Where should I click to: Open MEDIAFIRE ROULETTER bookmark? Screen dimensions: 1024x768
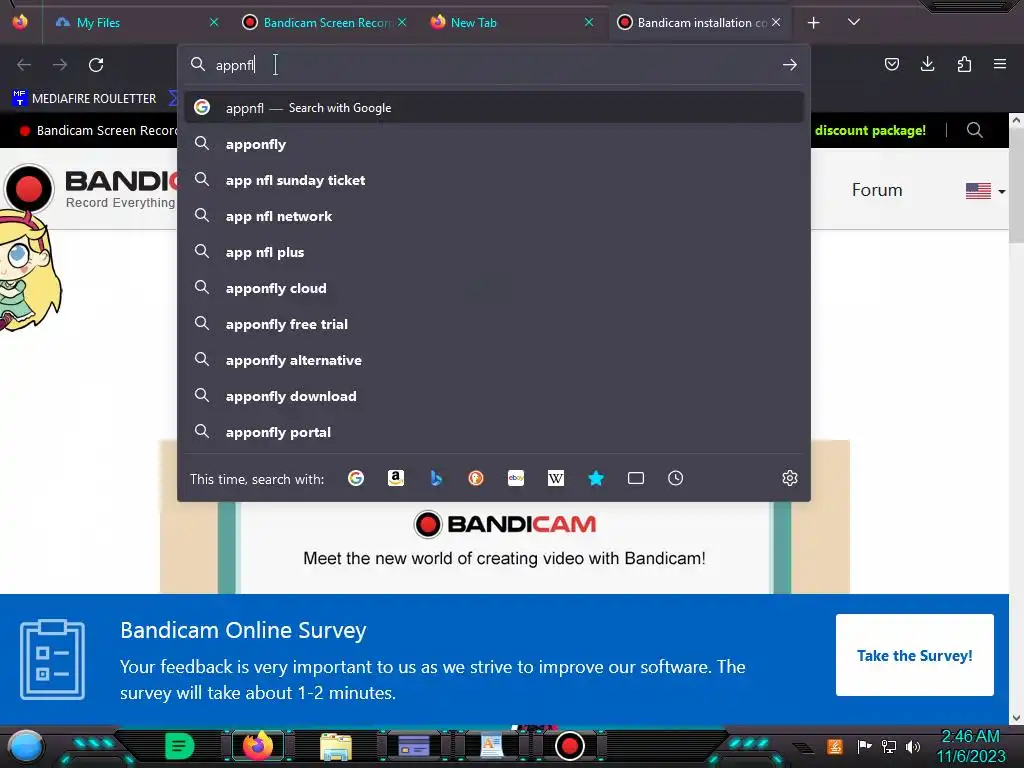84,99
